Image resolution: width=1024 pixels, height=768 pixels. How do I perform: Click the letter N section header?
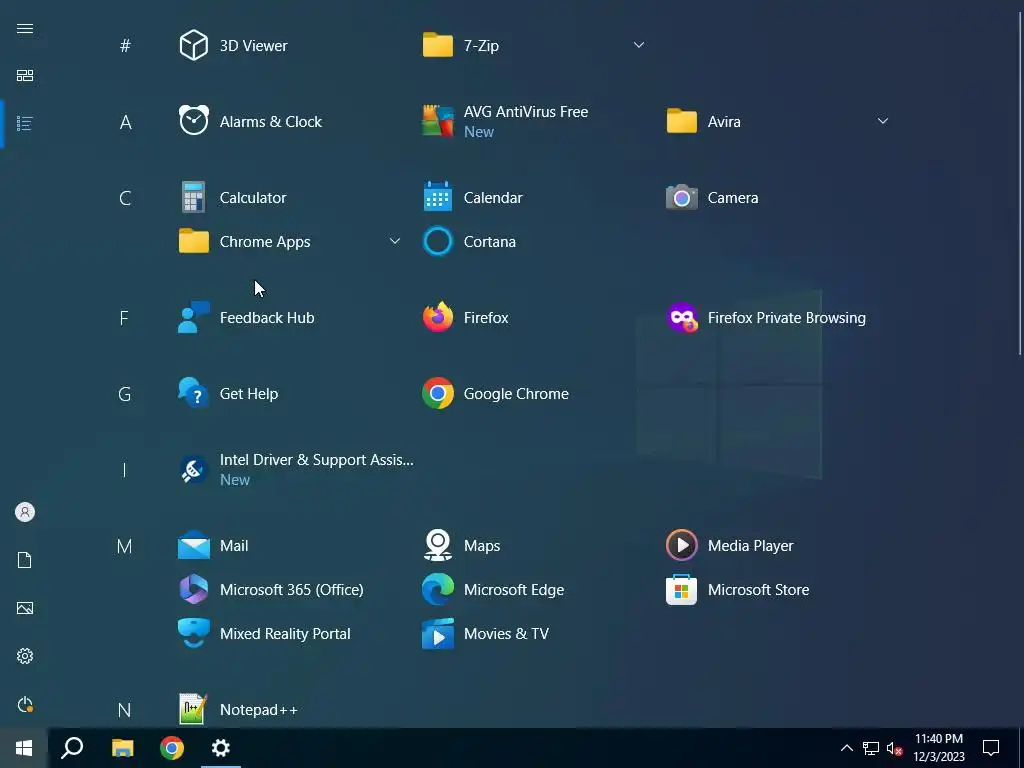pyautogui.click(x=124, y=710)
